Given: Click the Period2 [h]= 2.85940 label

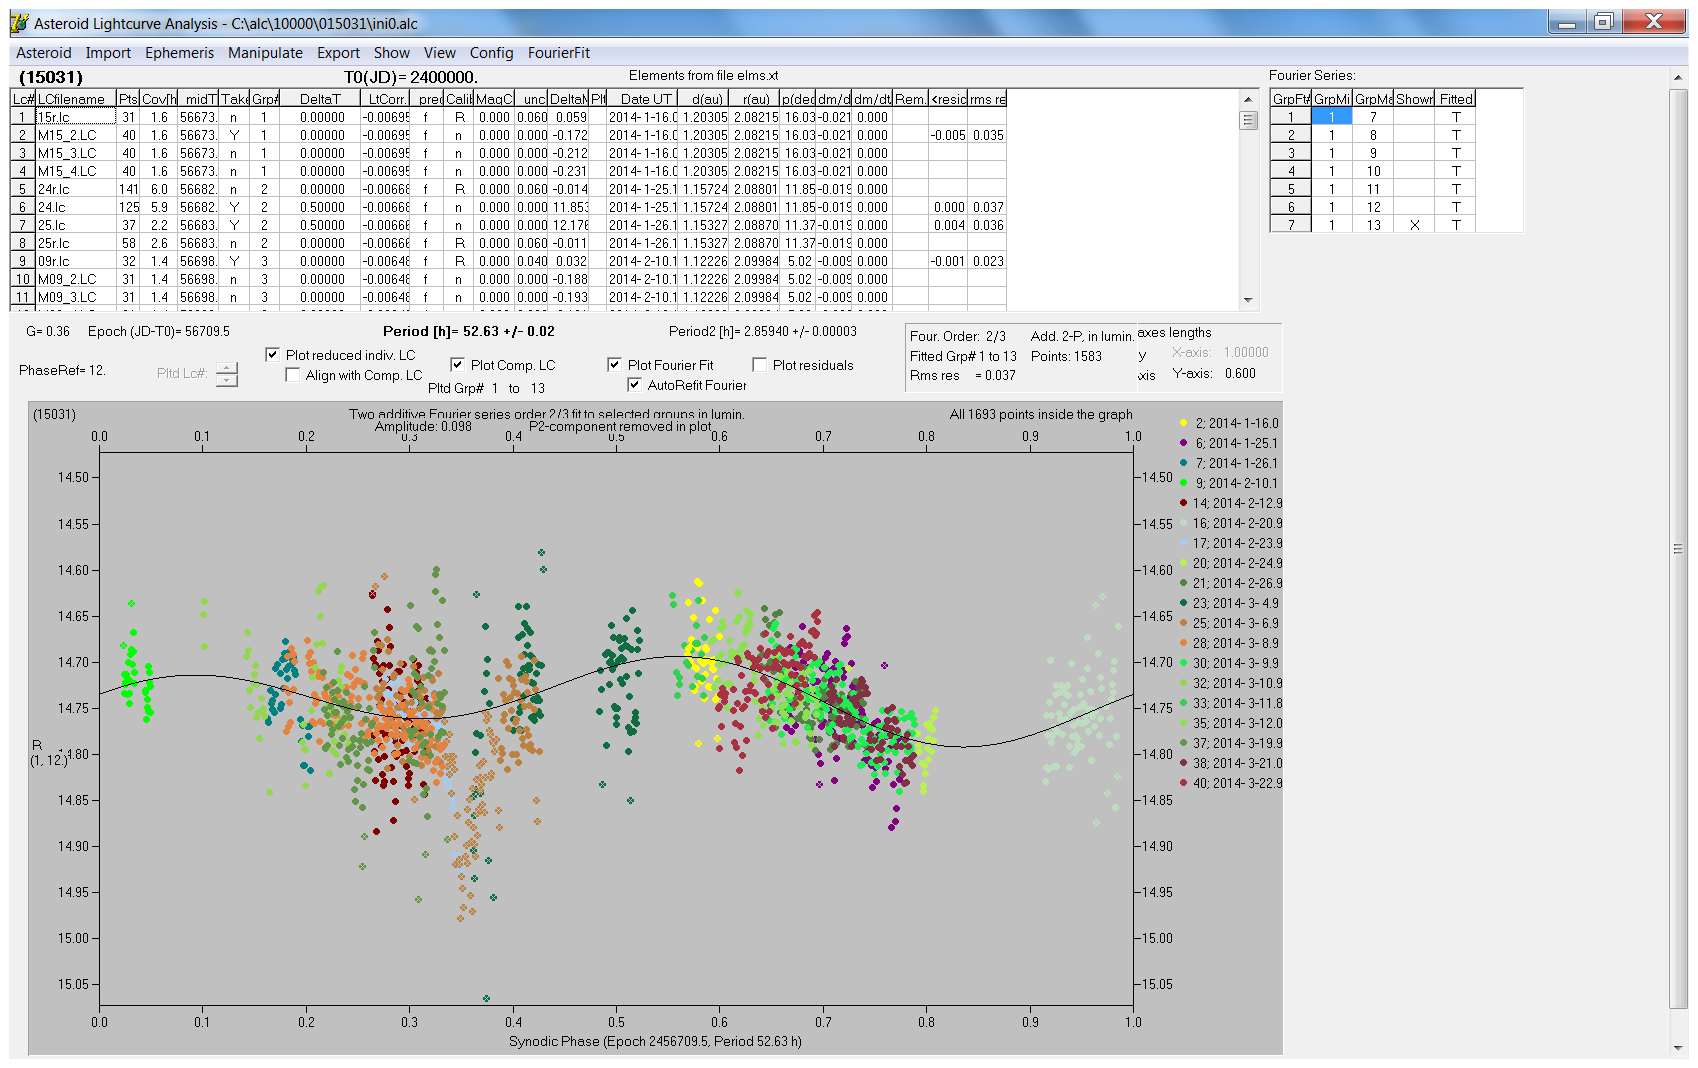Looking at the screenshot, I should [x=763, y=331].
